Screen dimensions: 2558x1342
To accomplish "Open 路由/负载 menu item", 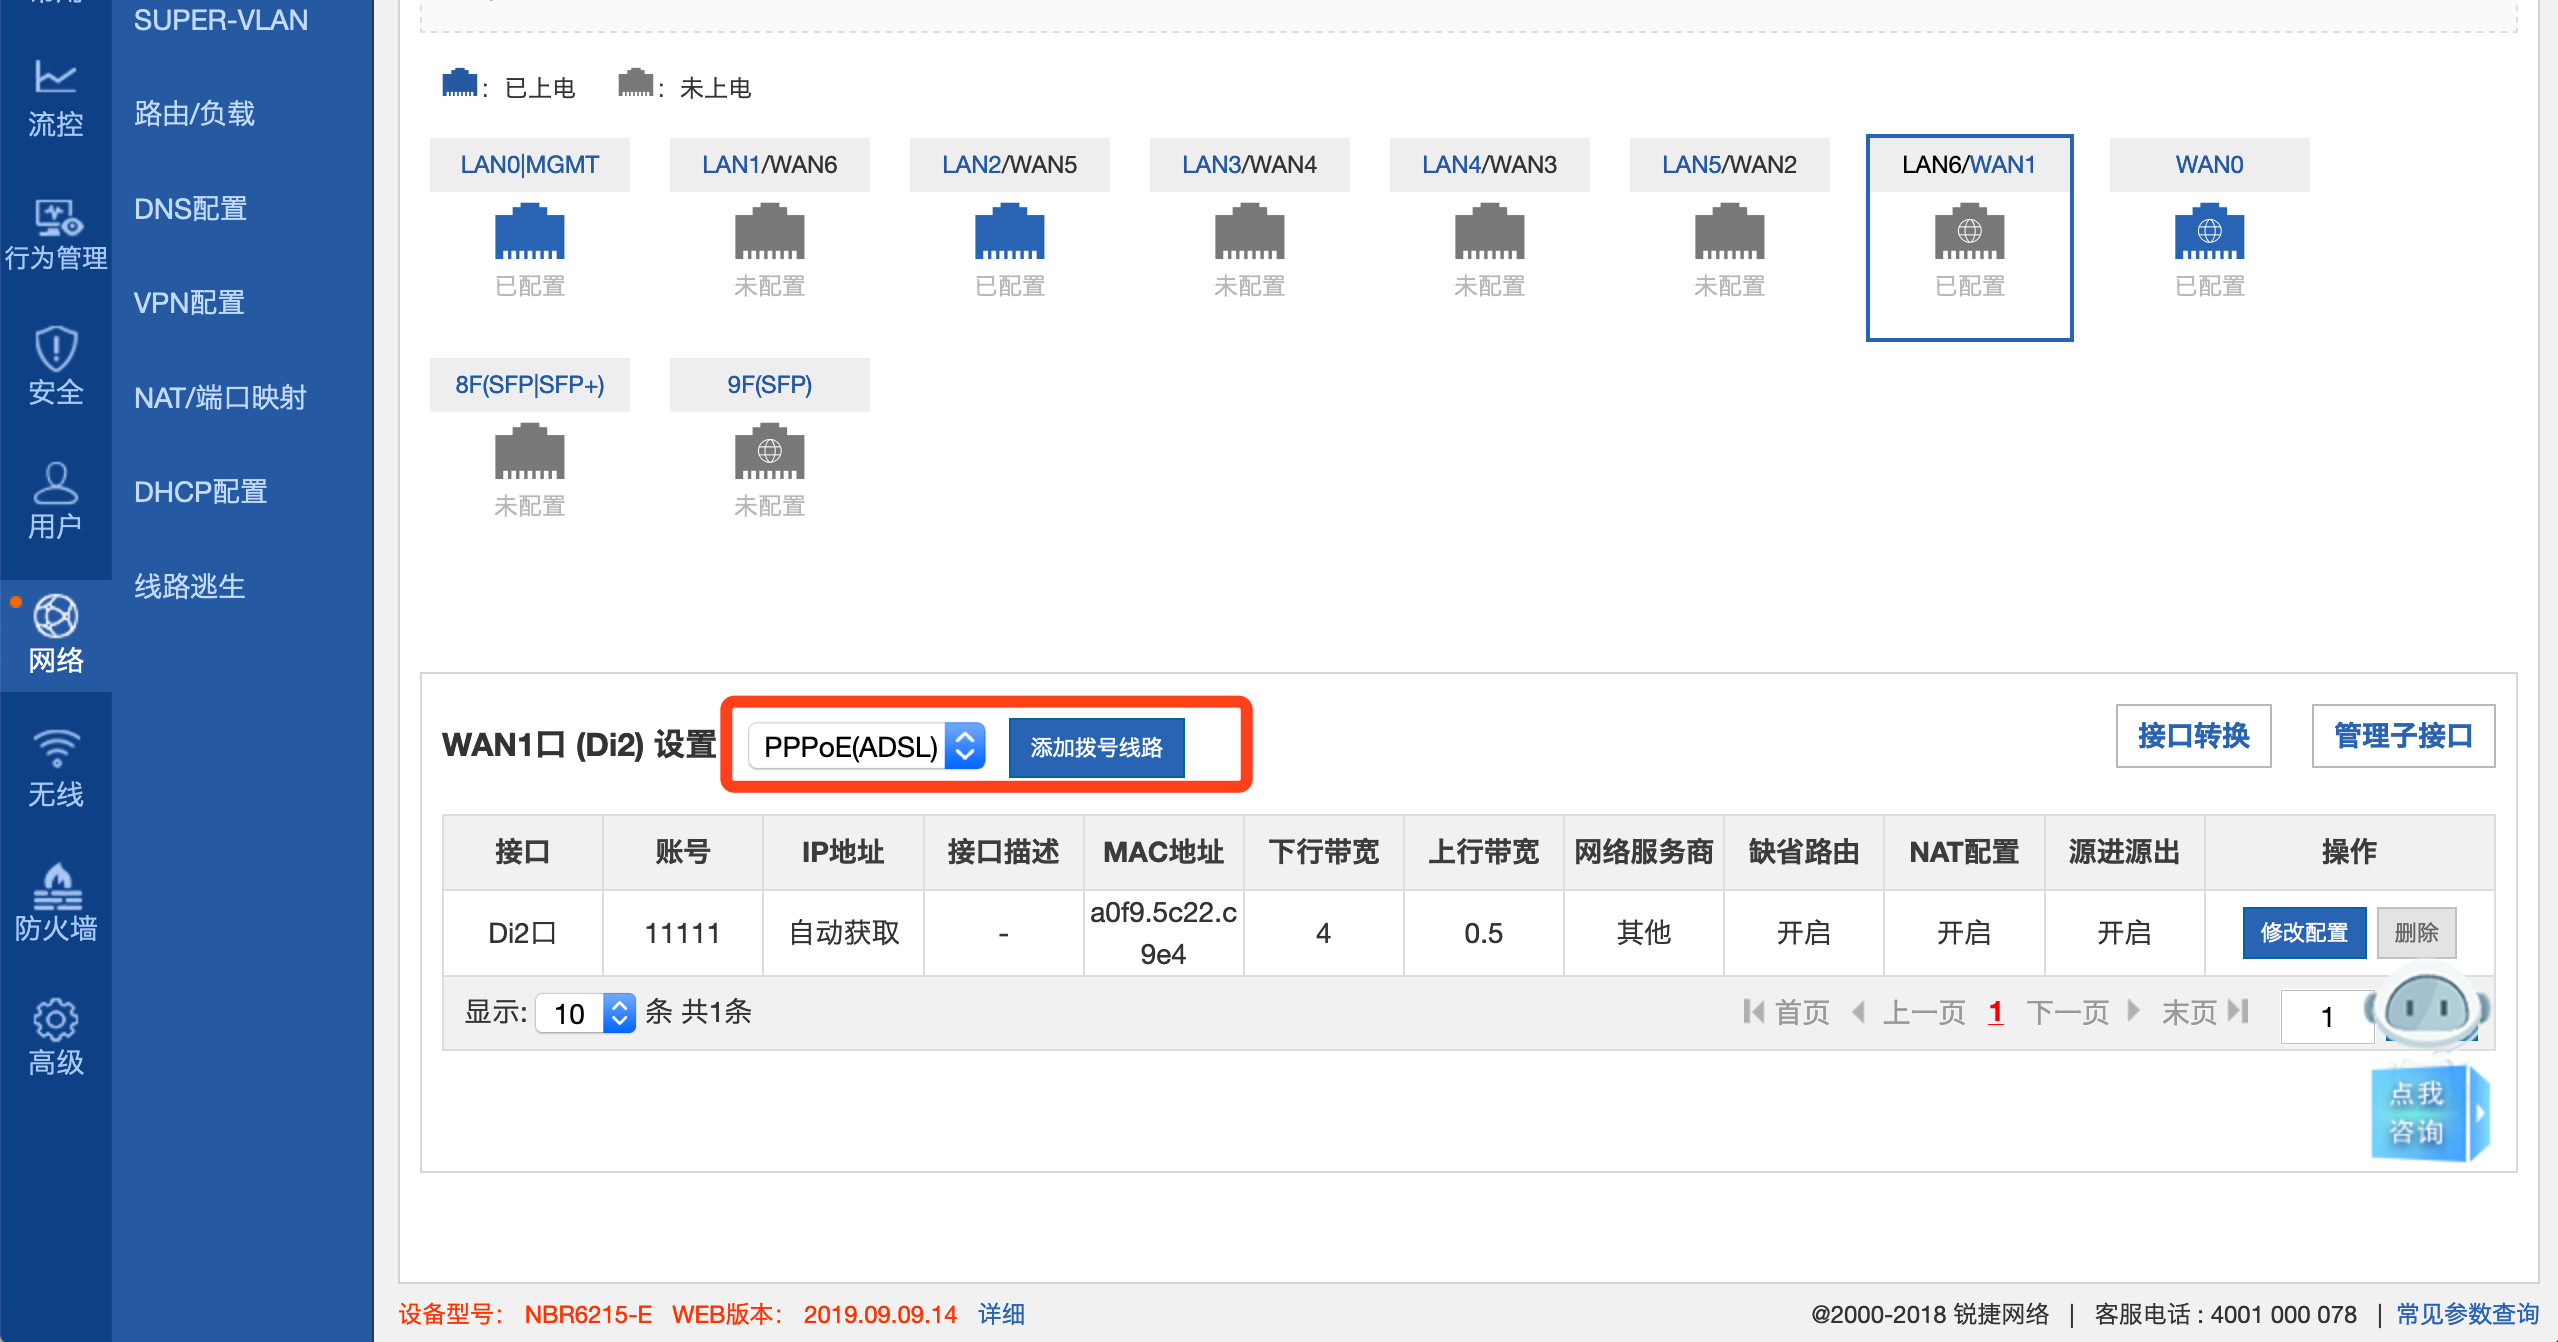I will [195, 114].
